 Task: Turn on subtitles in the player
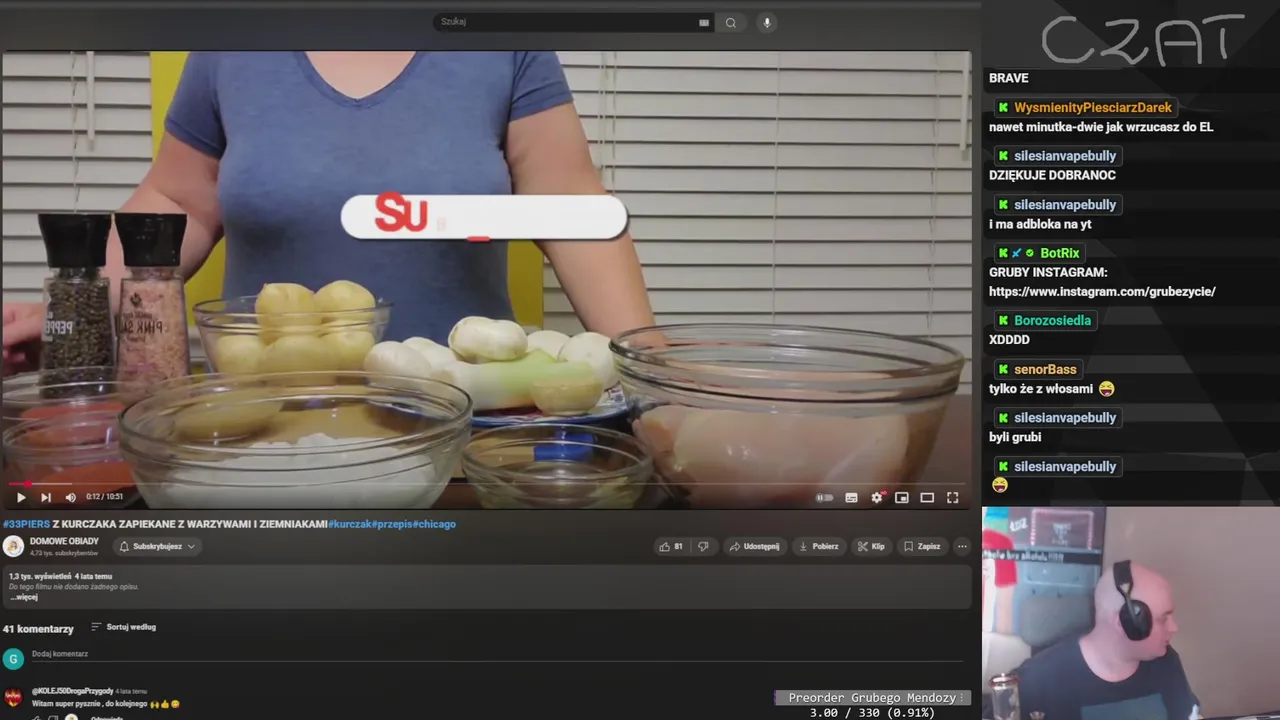[851, 497]
